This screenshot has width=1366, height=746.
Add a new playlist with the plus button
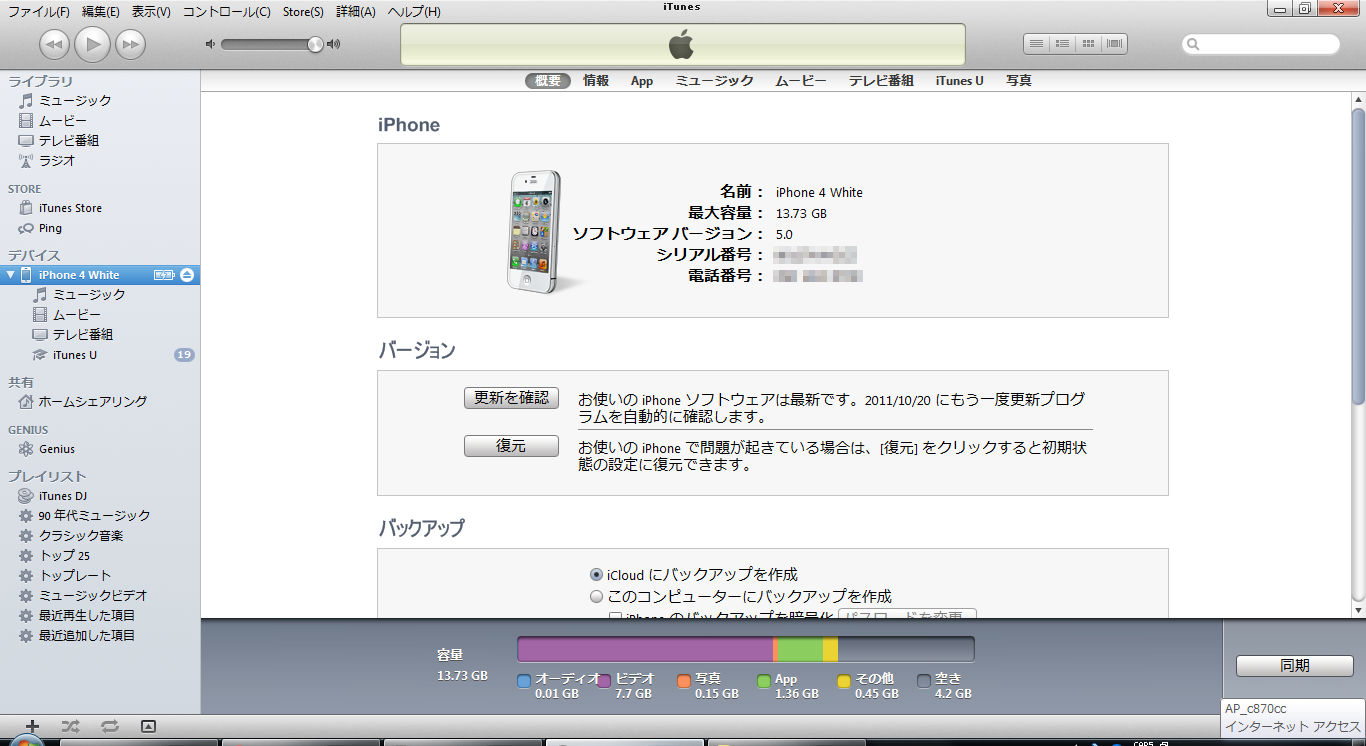click(x=32, y=726)
